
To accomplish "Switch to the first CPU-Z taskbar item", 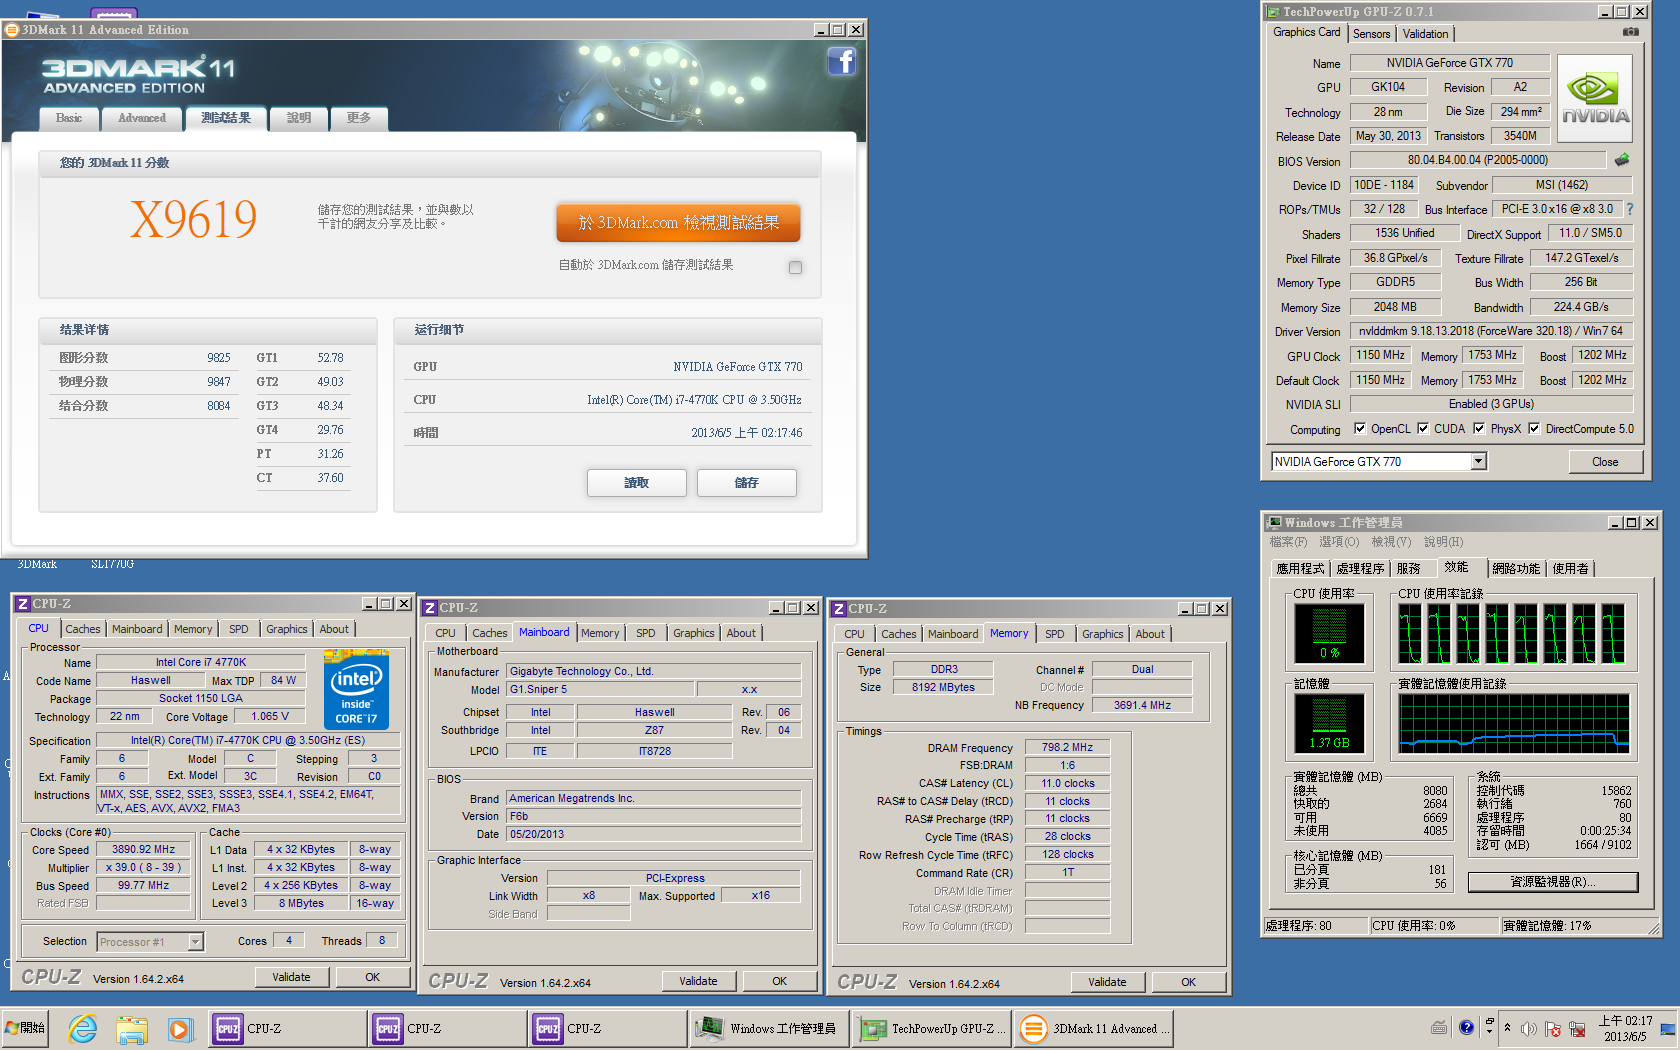I will 288,1028.
